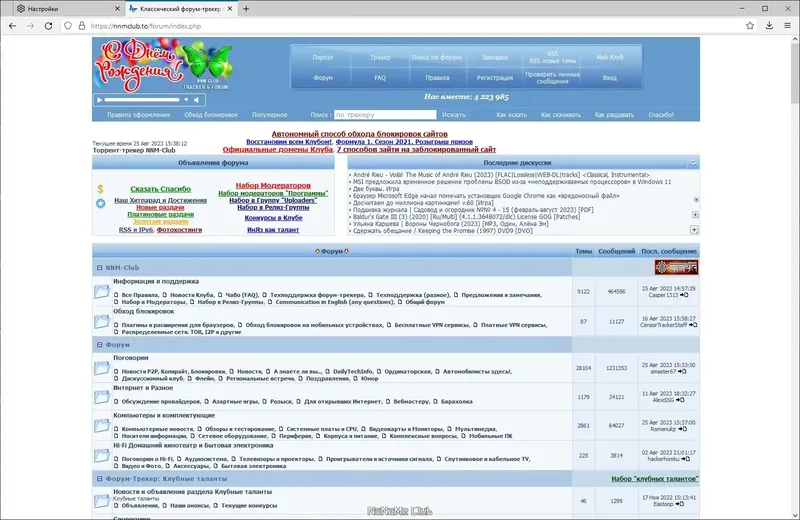Click folder icon for Поговорим forum
This screenshot has width=800, height=520.
102,367
